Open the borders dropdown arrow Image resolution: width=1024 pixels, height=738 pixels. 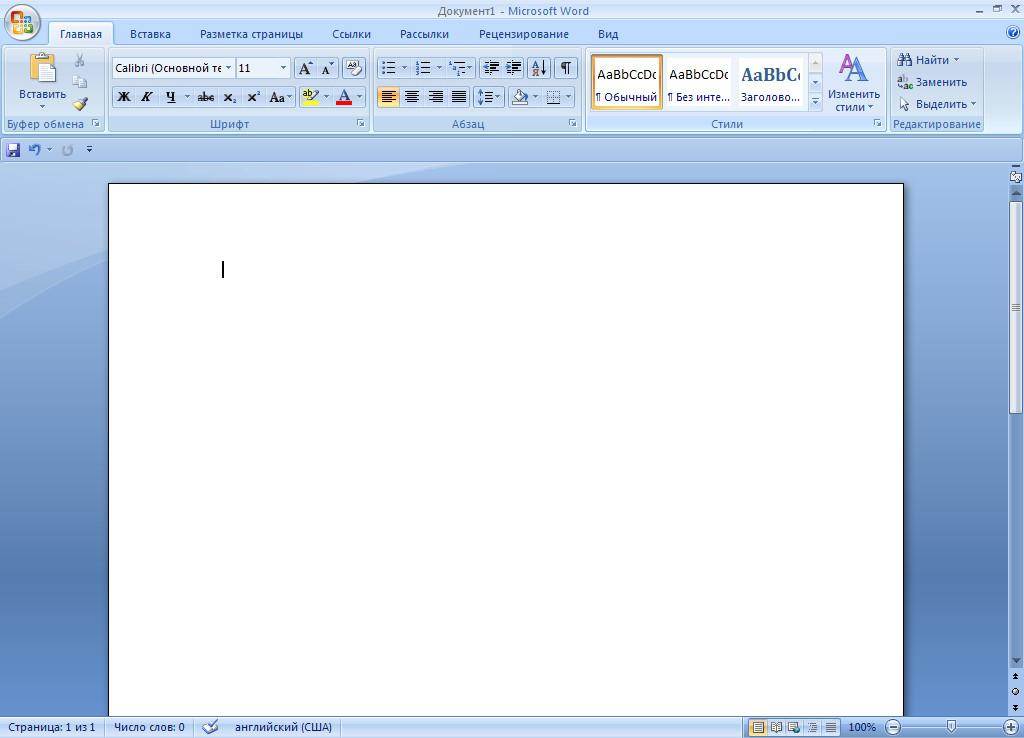569,97
